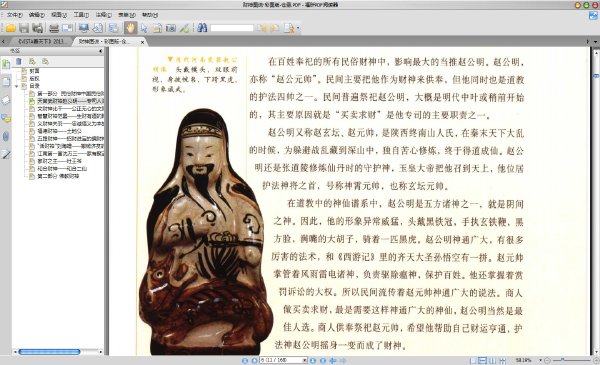Image resolution: width=600 pixels, height=365 pixels.
Task: Open the 工具 menu
Action: (x=81, y=15)
